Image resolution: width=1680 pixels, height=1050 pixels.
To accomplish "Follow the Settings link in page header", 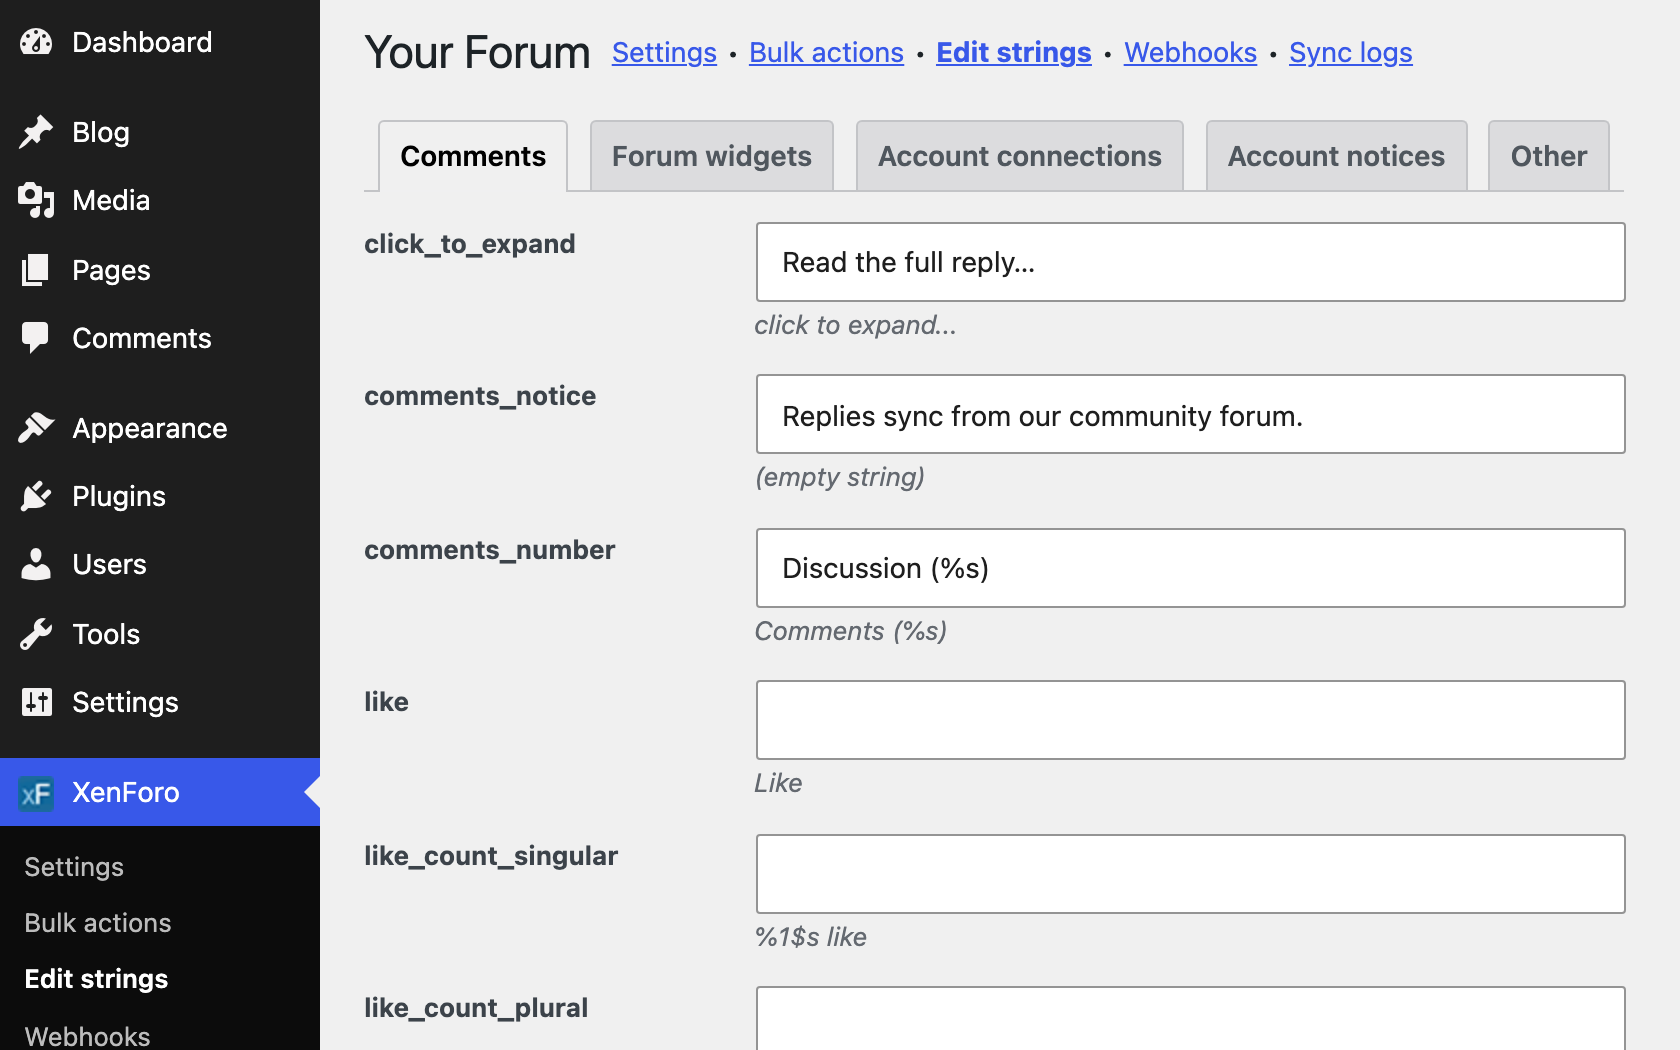I will 664,52.
